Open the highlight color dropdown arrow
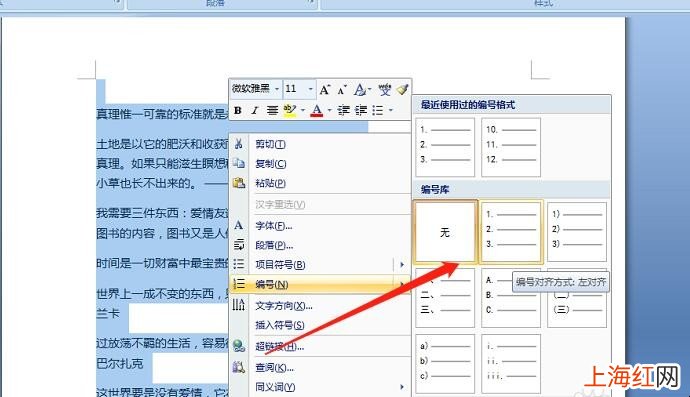 (x=302, y=110)
